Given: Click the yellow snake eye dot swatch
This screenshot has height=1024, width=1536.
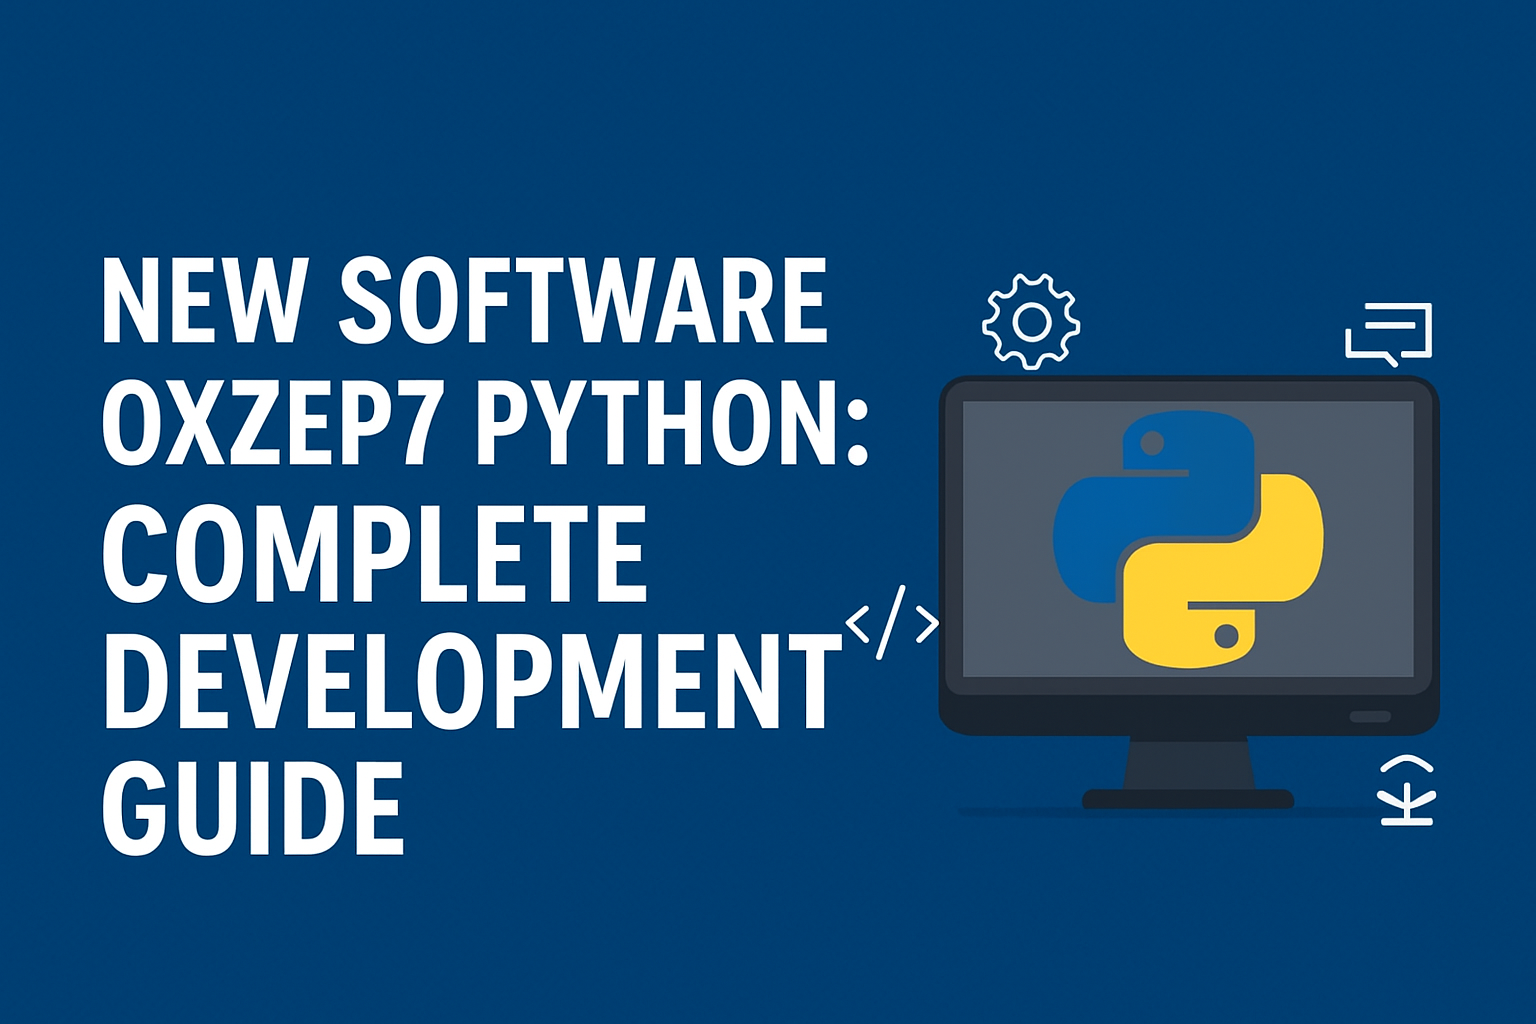Looking at the screenshot, I should pyautogui.click(x=1227, y=637).
